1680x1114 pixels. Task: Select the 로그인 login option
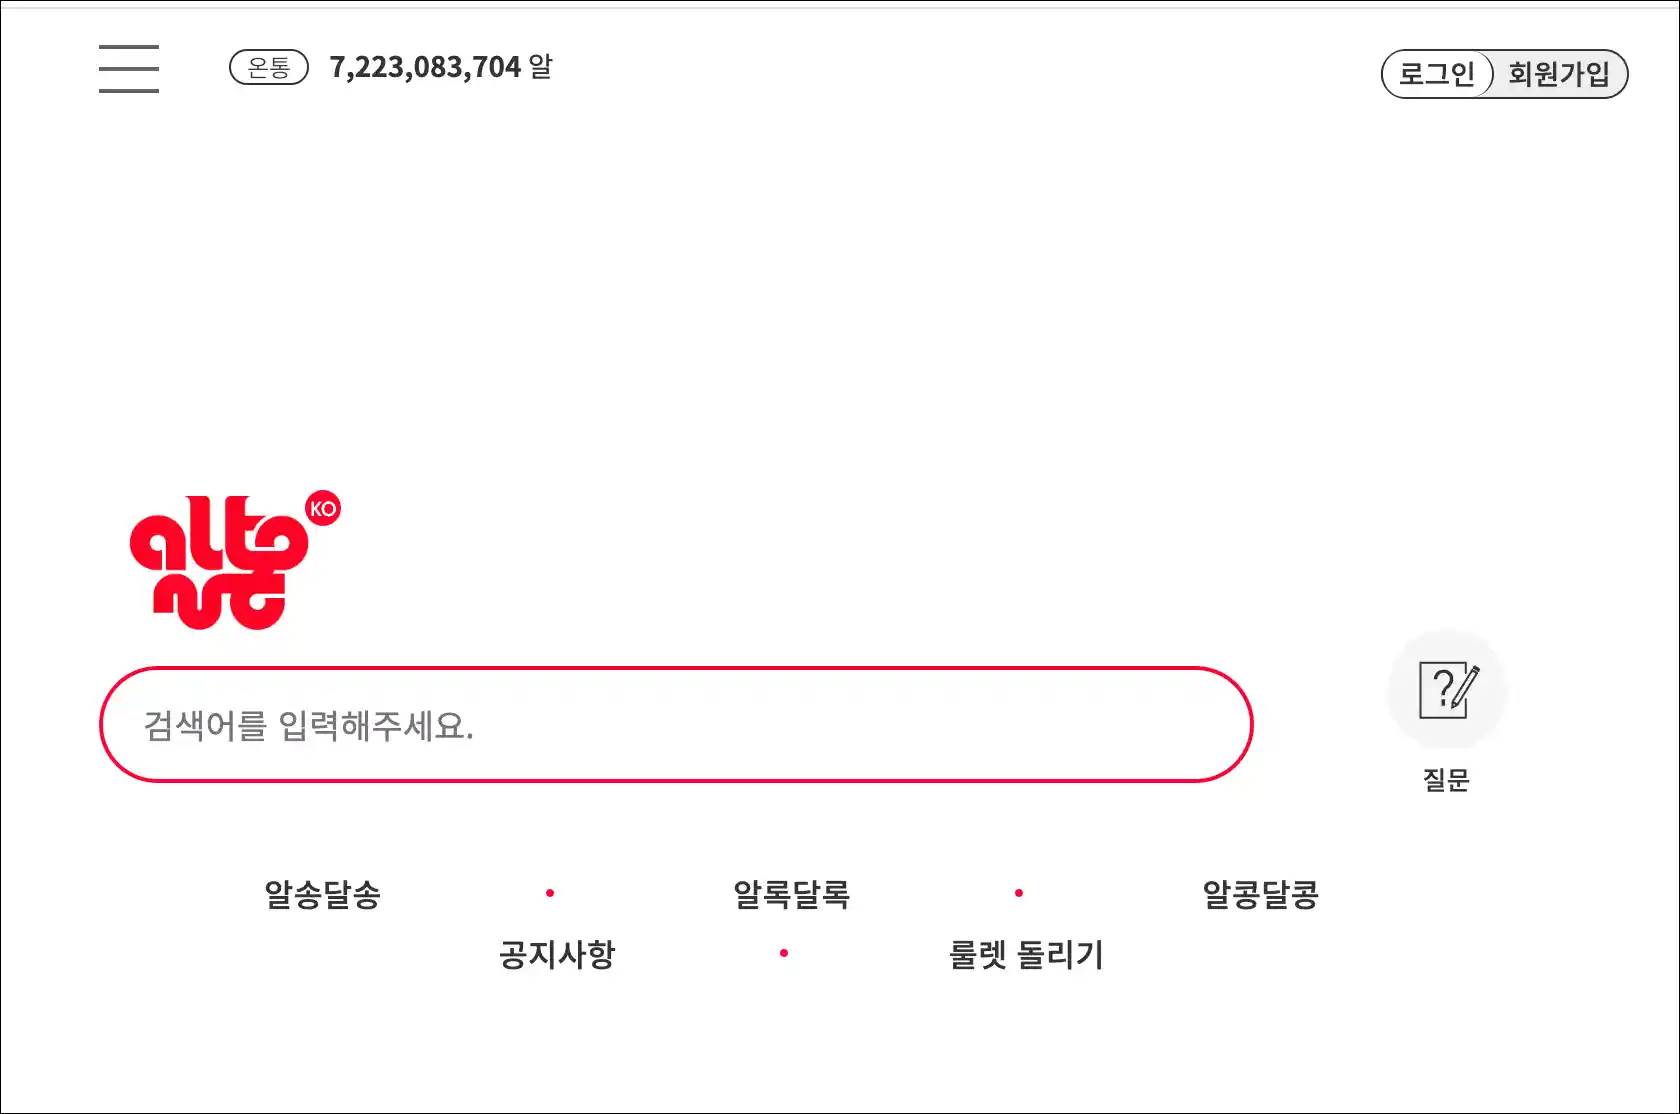coord(1437,74)
